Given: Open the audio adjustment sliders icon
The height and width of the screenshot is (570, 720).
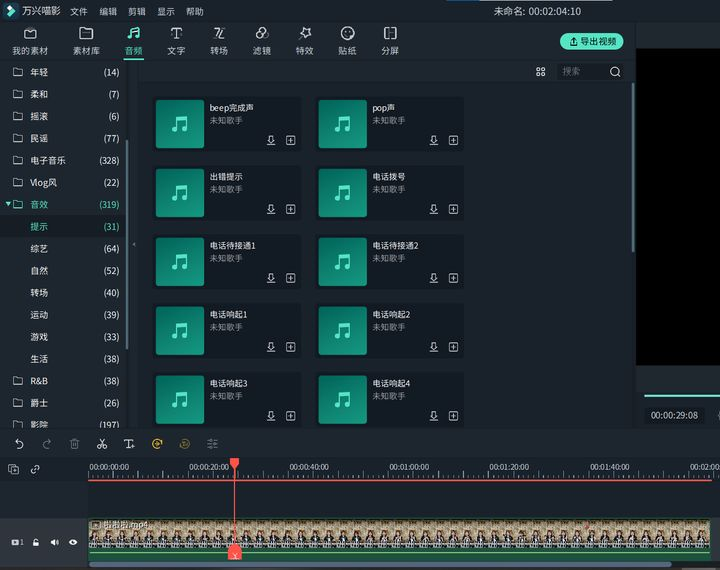Looking at the screenshot, I should (212, 444).
